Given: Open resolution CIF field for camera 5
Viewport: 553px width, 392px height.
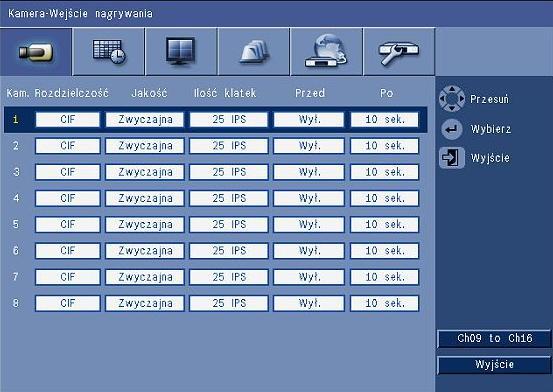Looking at the screenshot, I should [68, 224].
